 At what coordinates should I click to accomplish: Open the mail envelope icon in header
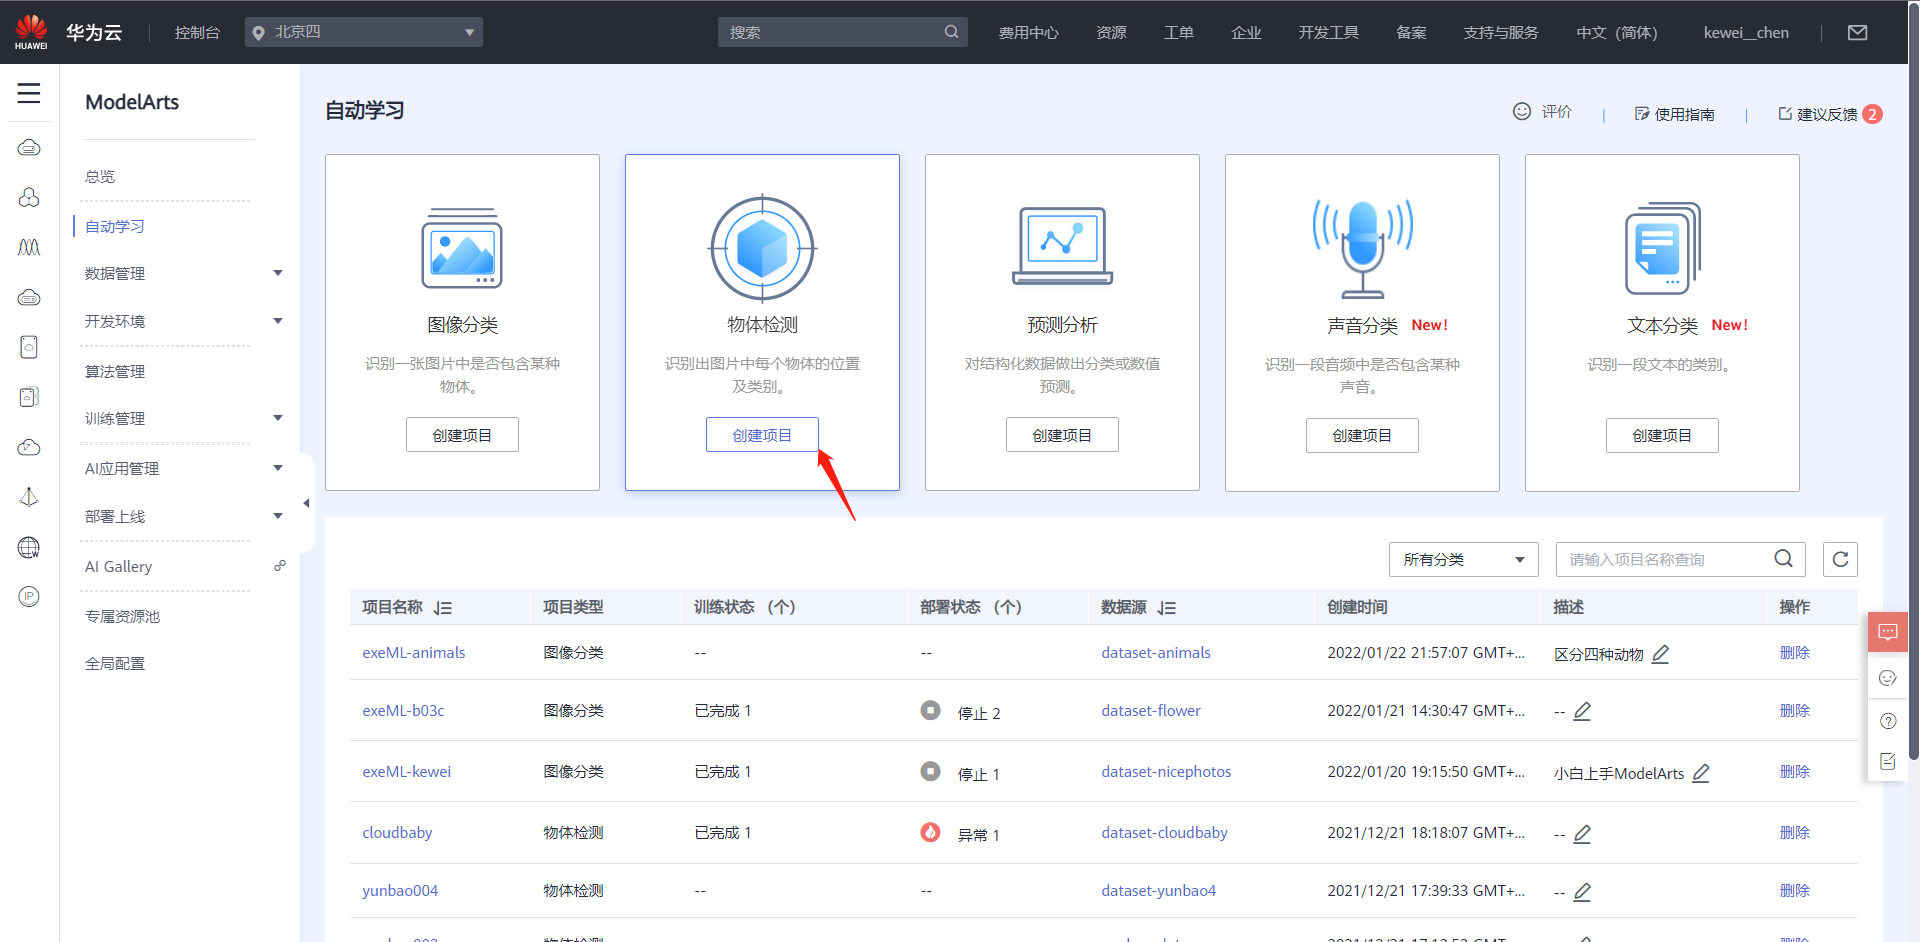(1857, 32)
